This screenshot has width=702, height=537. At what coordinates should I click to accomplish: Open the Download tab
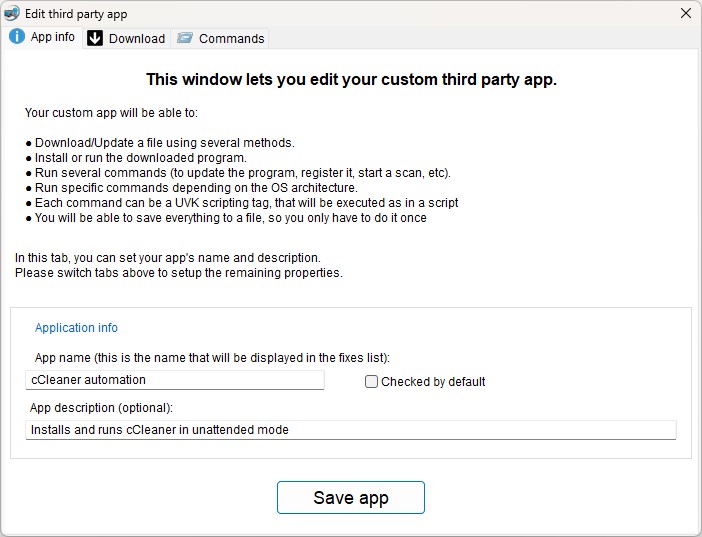(x=126, y=39)
